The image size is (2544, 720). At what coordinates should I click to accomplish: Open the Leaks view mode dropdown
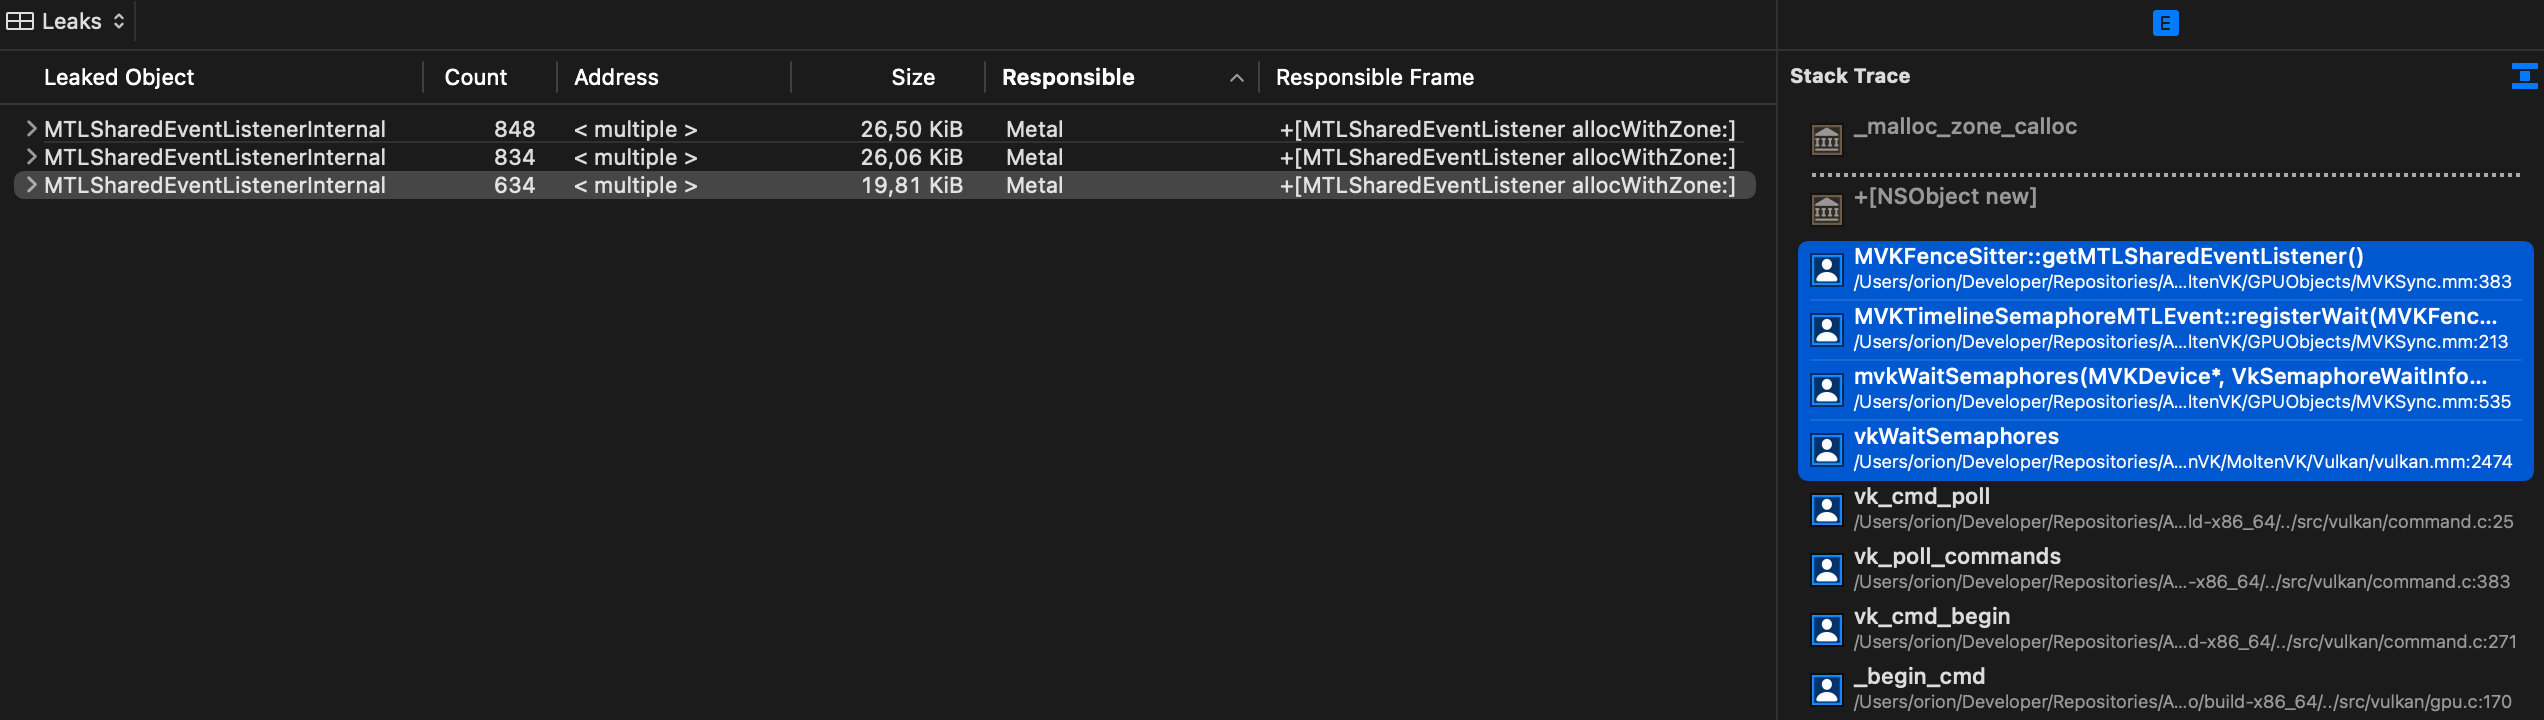(118, 20)
